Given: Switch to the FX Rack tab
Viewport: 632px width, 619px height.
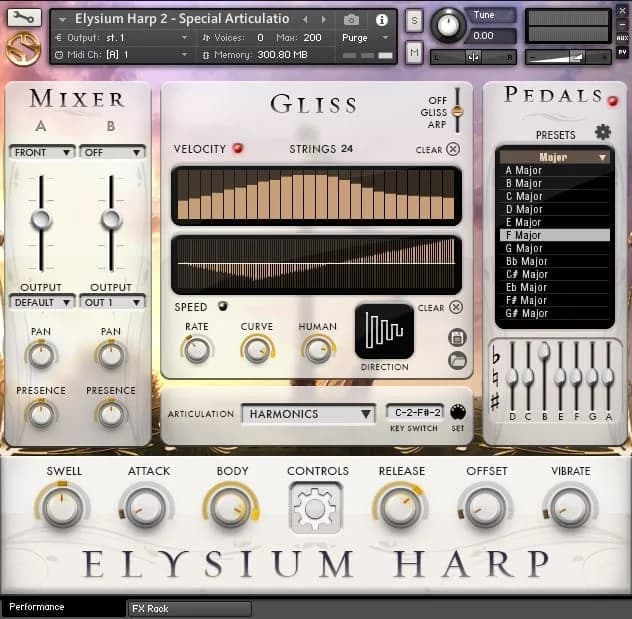Looking at the screenshot, I should [x=189, y=609].
